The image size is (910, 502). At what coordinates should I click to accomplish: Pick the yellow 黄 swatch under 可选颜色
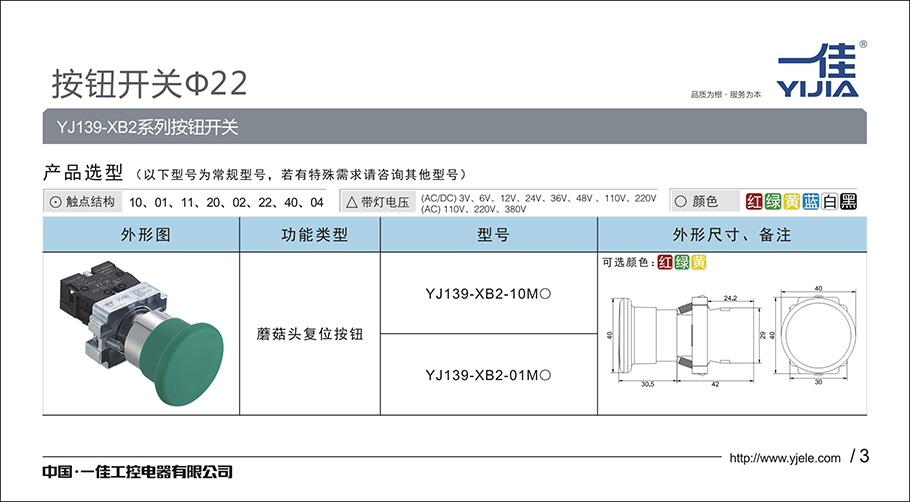coord(698,263)
